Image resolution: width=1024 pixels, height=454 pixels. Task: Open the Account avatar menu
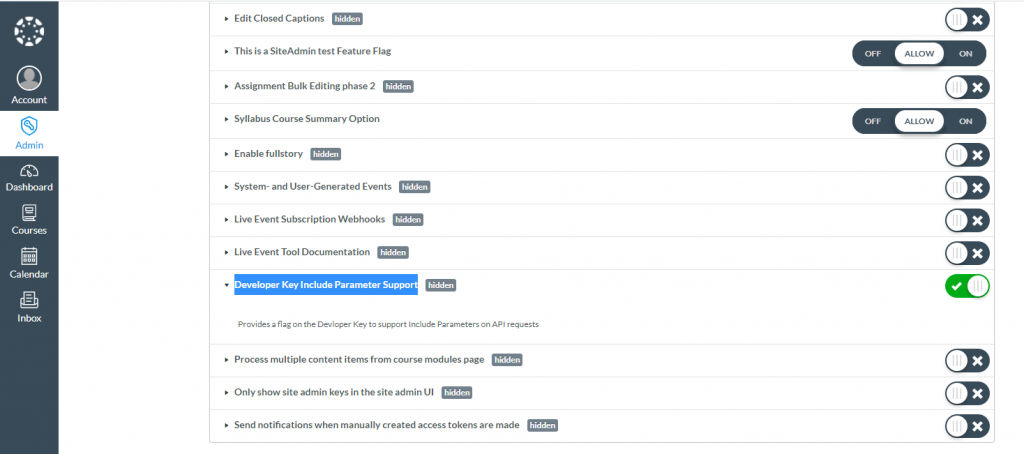29,78
